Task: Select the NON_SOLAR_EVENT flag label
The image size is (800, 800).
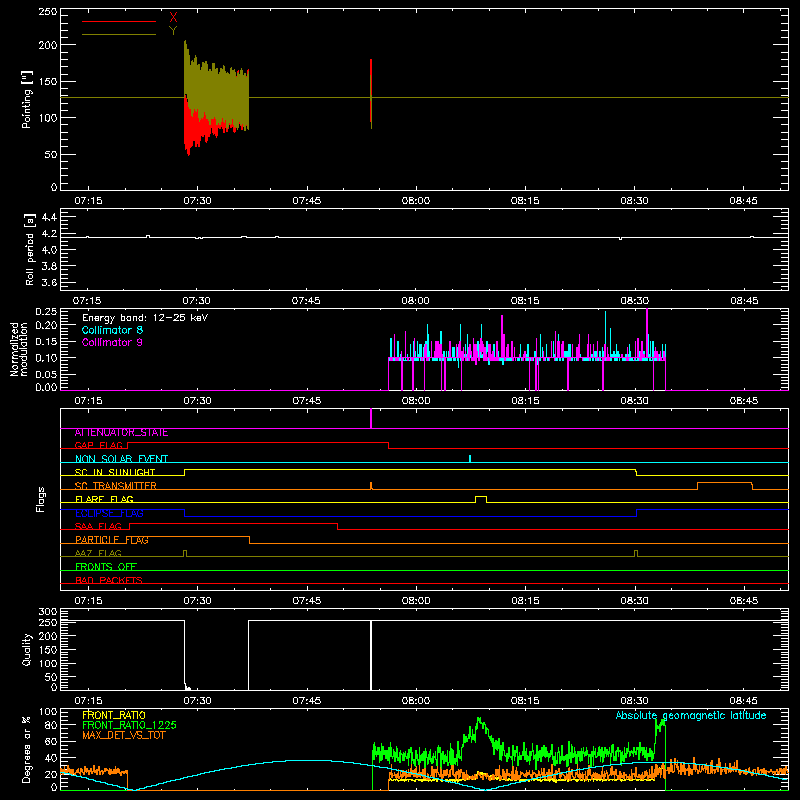Action: (121, 459)
